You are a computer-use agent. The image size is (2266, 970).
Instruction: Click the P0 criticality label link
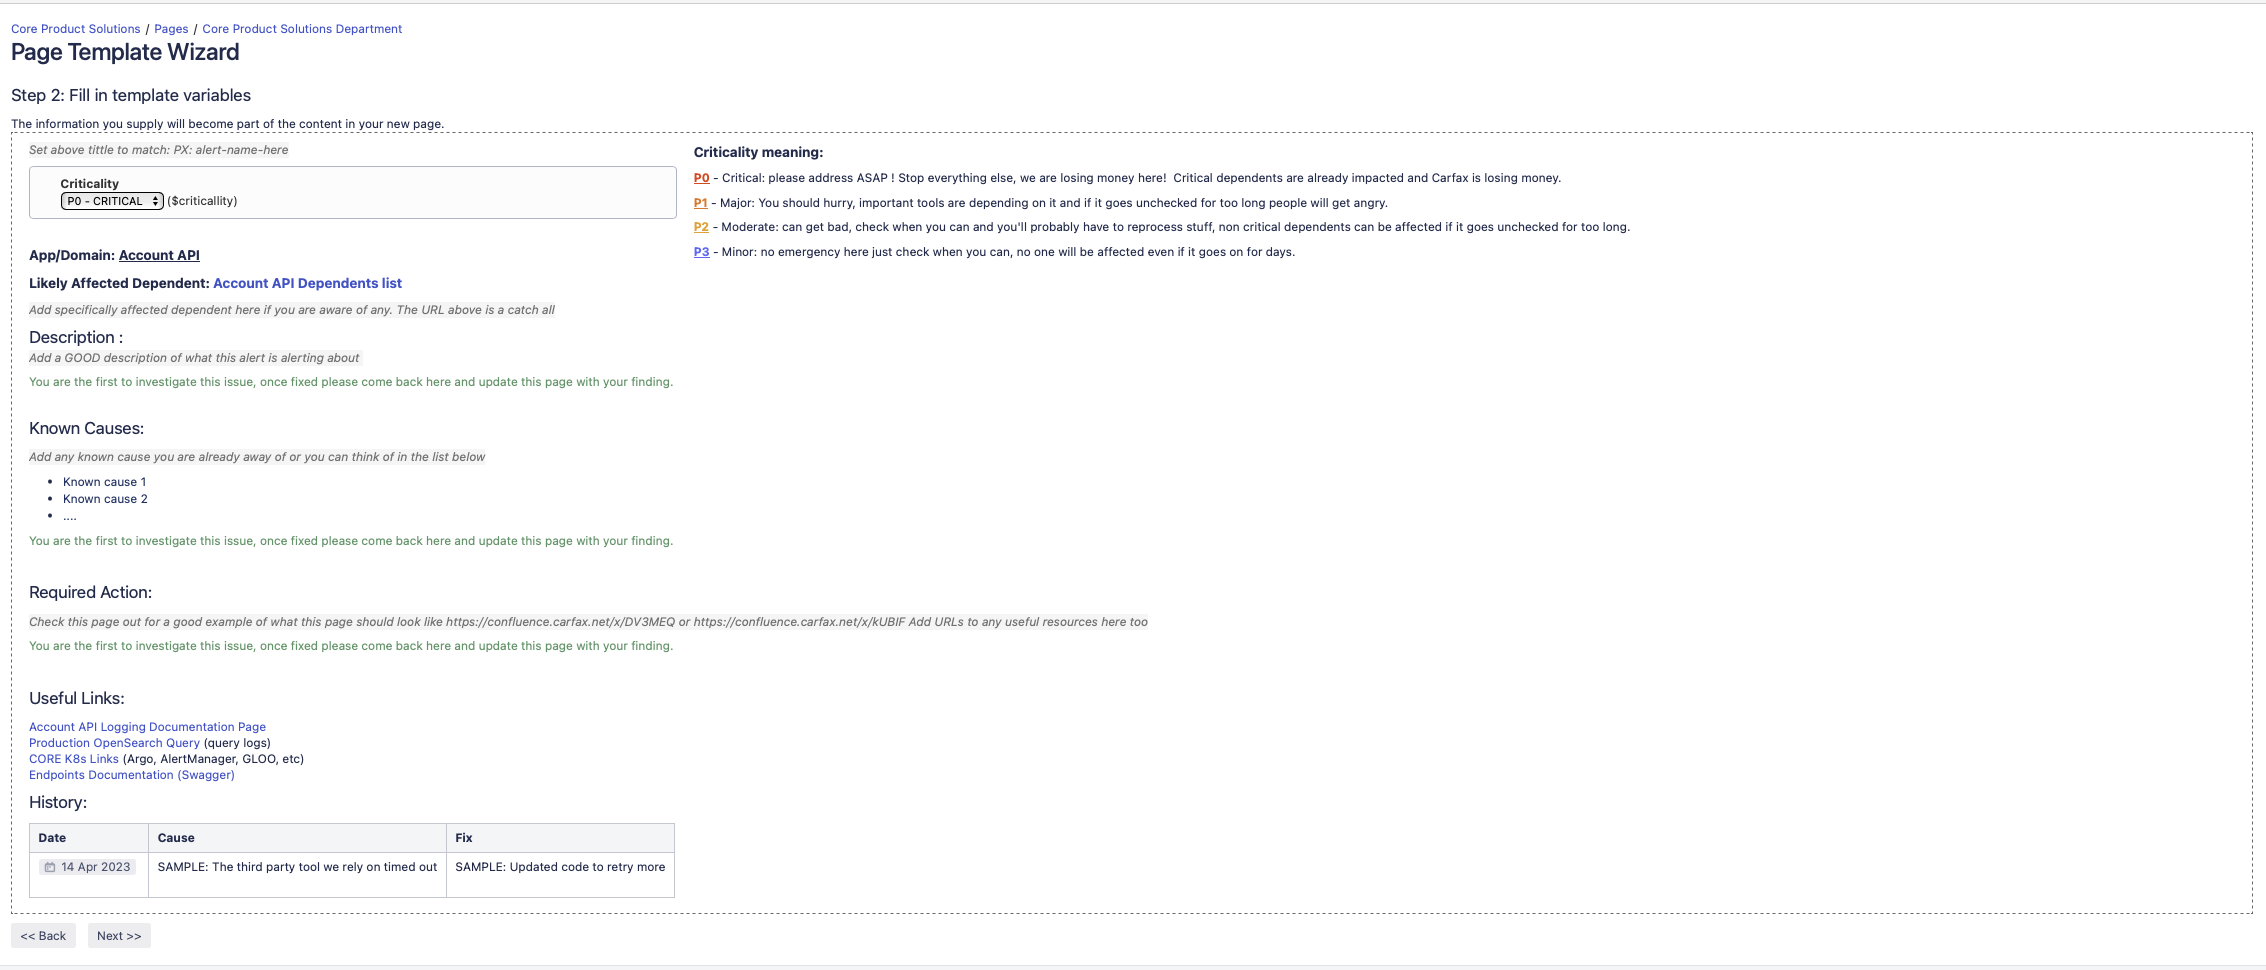(x=701, y=178)
